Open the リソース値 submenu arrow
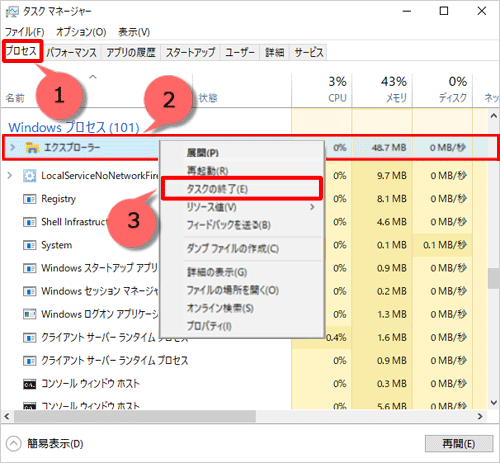The image size is (500, 463). point(312,207)
